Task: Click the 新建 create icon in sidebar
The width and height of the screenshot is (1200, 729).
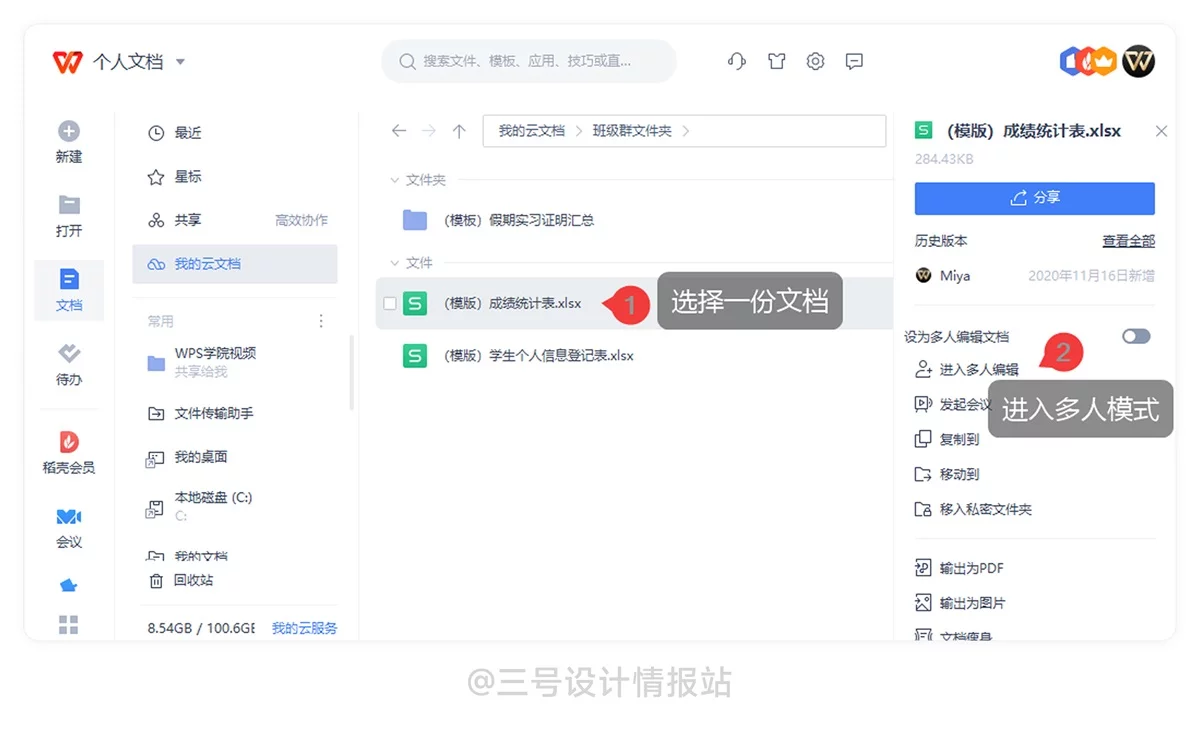Action: pyautogui.click(x=68, y=132)
